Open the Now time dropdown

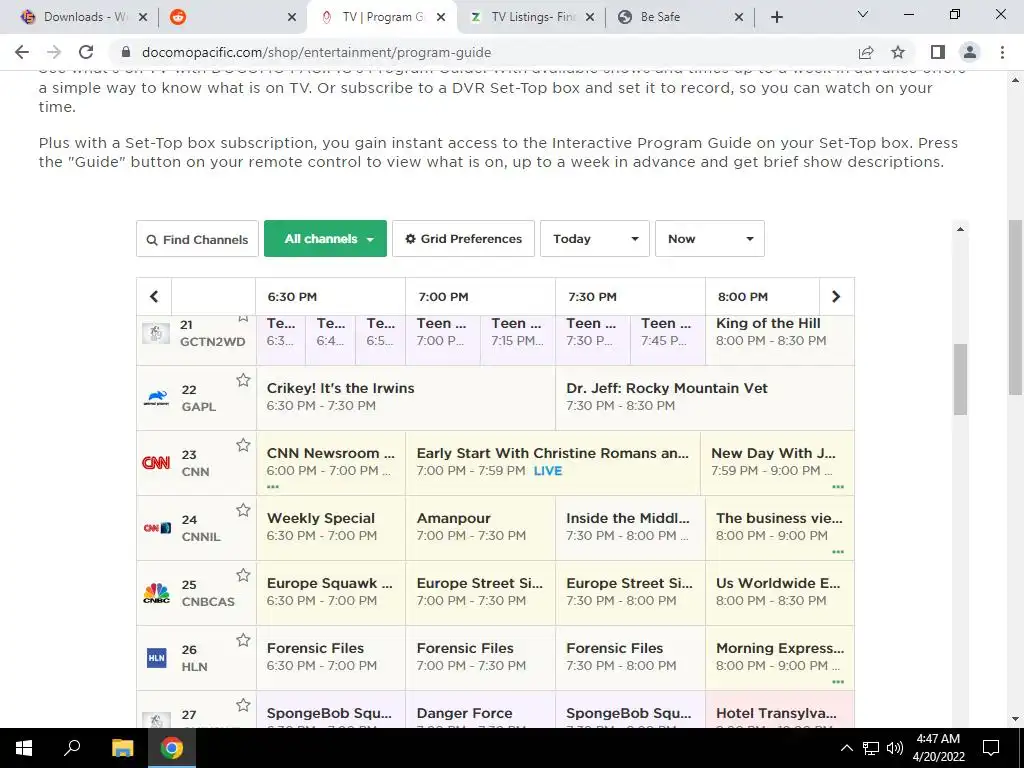709,238
